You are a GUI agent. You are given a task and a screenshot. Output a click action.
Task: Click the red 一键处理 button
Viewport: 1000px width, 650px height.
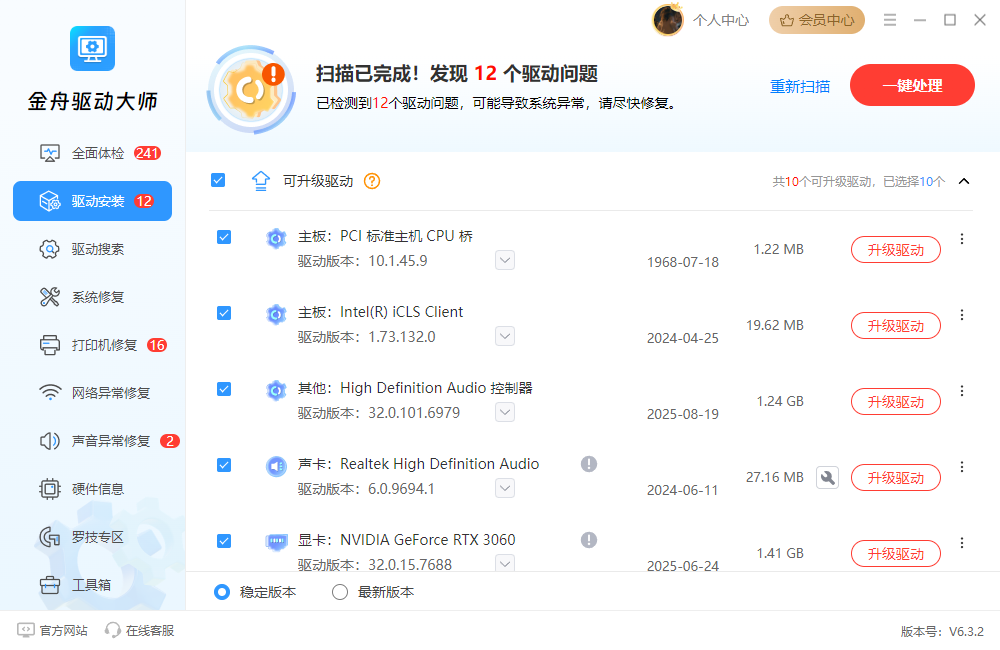click(x=912, y=85)
